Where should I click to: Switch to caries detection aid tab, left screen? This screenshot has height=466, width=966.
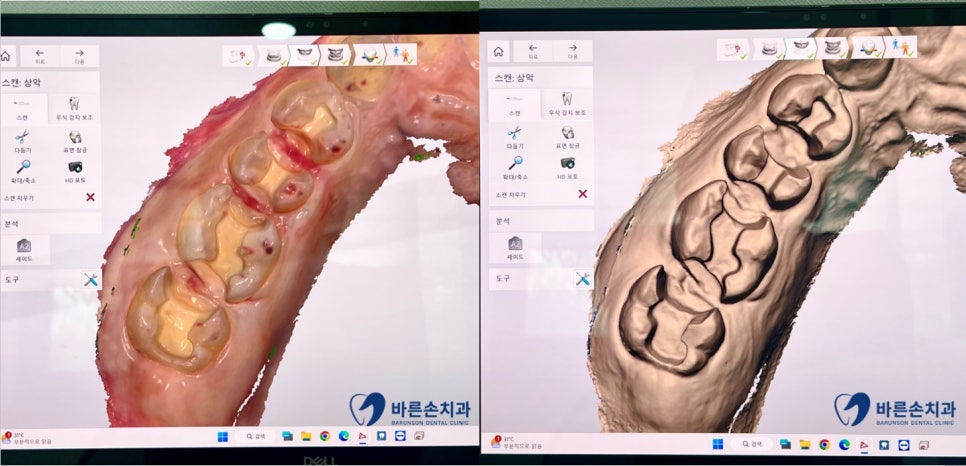74,106
